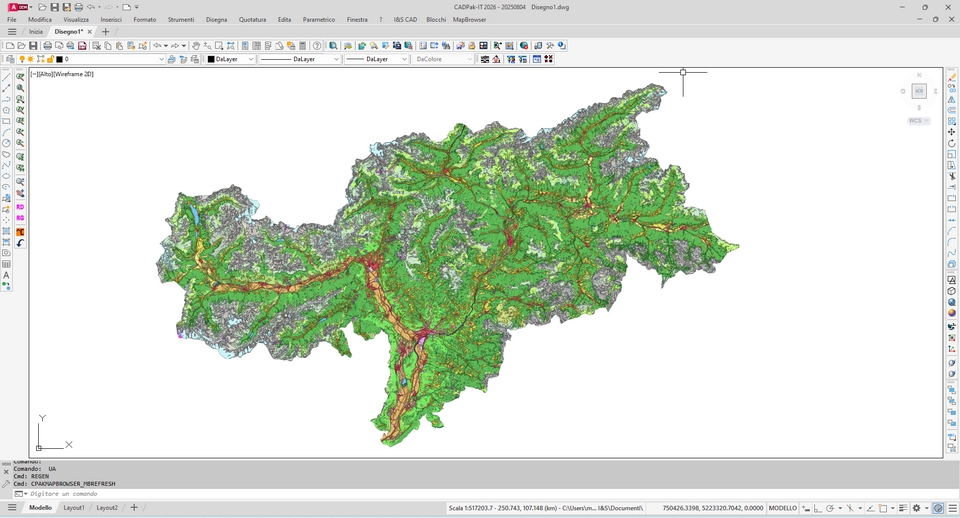Select the Spline draw tool
This screenshot has height=518, width=960.
click(6, 165)
